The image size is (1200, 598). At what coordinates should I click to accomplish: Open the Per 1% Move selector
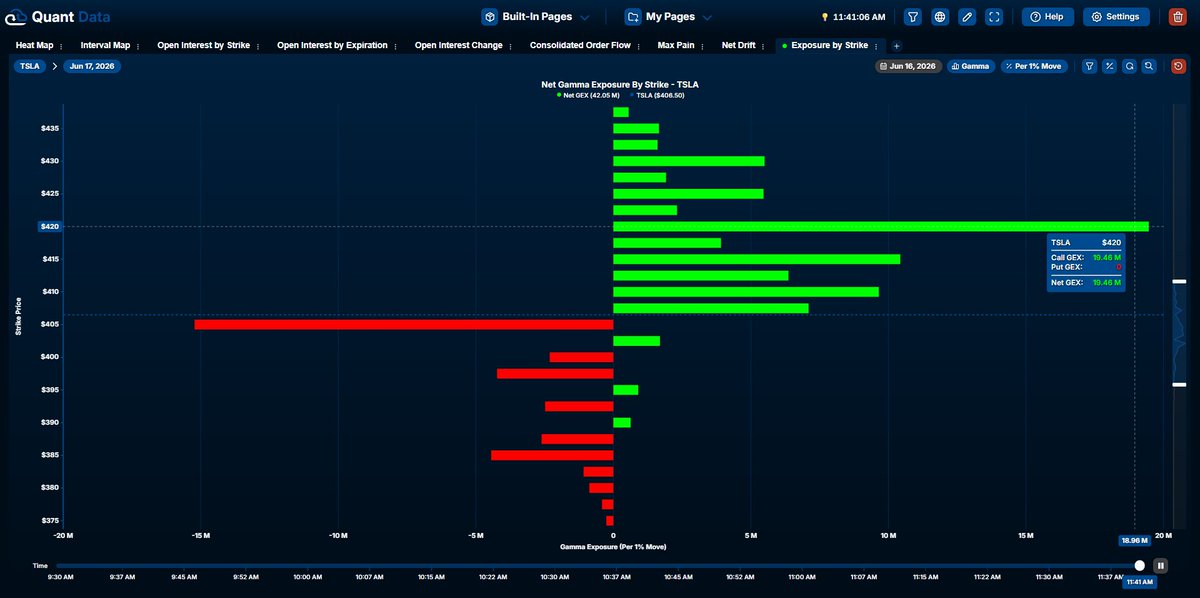(1035, 66)
